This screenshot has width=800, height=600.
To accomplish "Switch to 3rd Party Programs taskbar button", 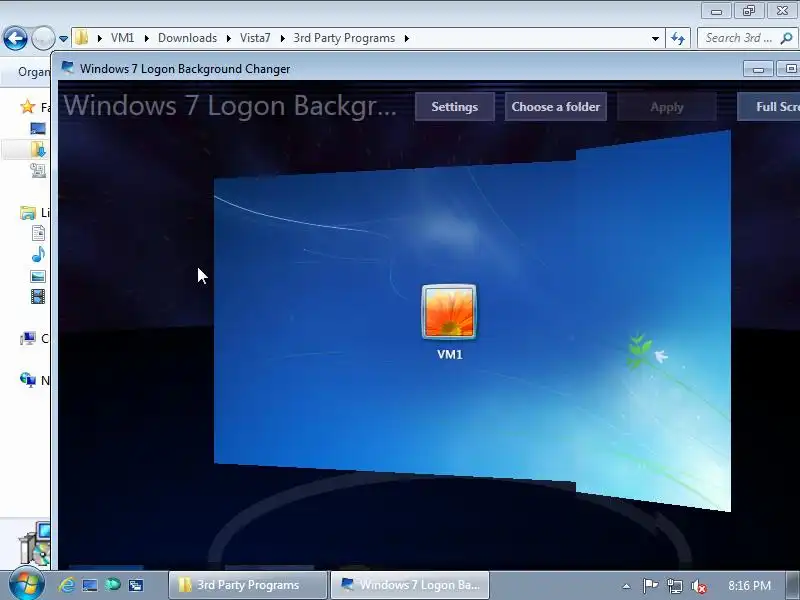I will click(247, 585).
